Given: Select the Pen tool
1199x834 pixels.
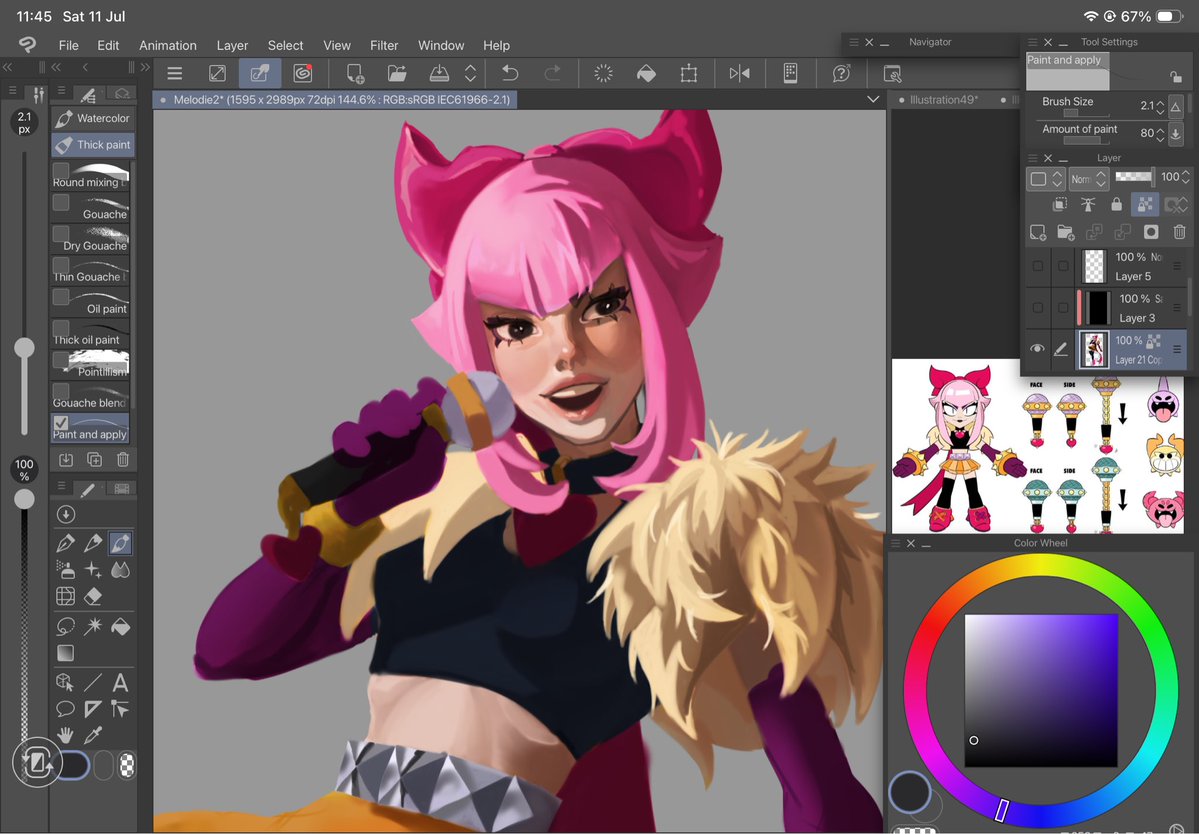Looking at the screenshot, I should pos(66,544).
